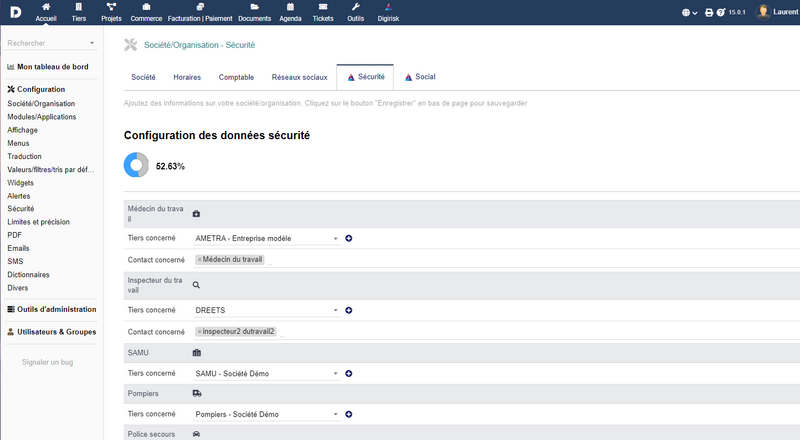Screen dimensions: 800x440
Task: Open Outils d'administration section
Action: click(52, 309)
